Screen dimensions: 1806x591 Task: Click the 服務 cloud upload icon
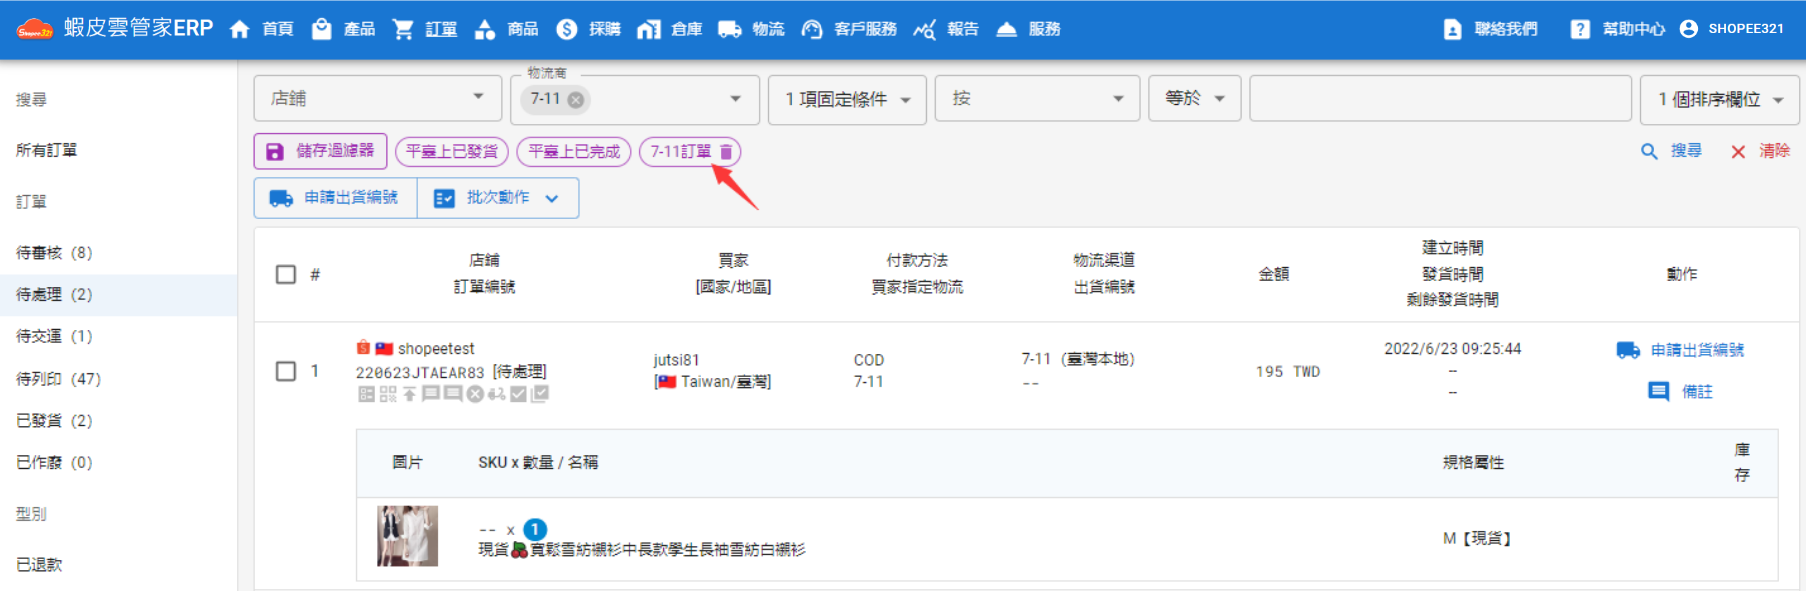(1007, 29)
